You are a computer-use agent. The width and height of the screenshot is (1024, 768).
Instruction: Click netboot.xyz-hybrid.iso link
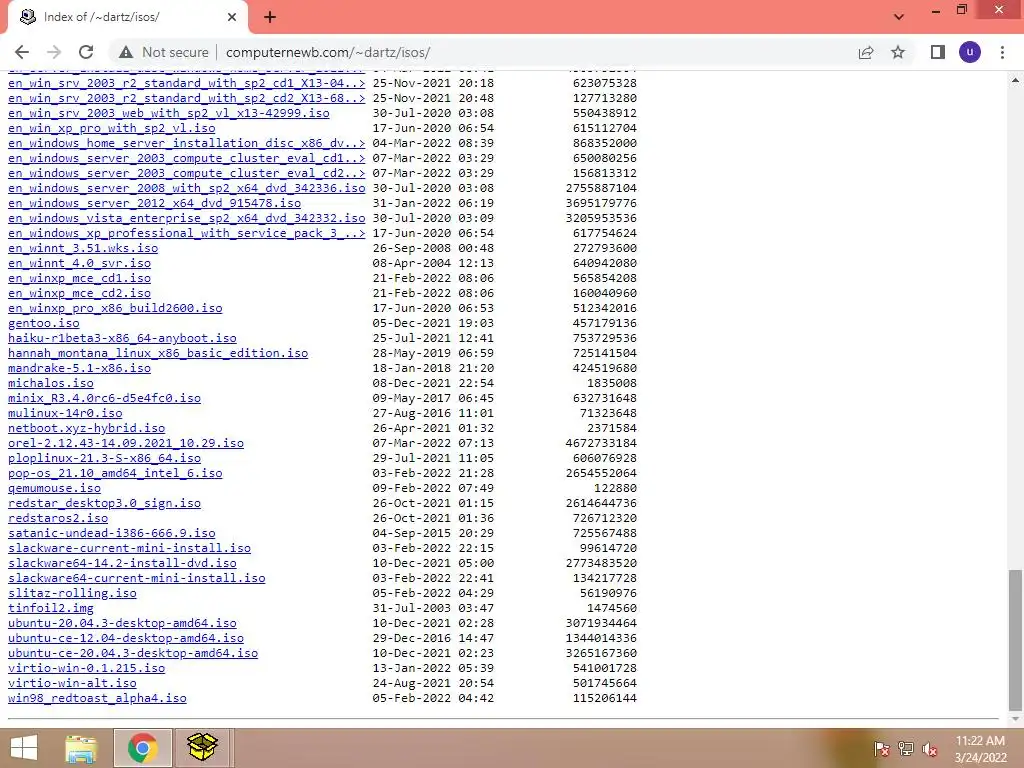click(x=86, y=428)
